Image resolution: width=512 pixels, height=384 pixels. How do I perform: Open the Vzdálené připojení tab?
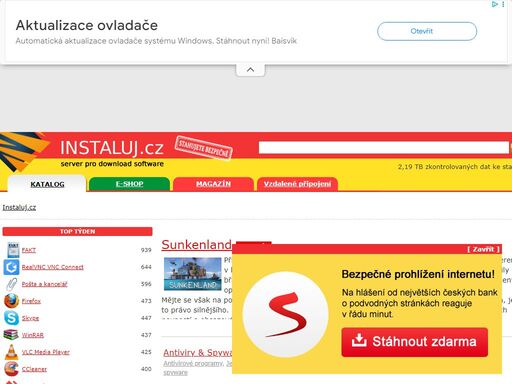(297, 184)
